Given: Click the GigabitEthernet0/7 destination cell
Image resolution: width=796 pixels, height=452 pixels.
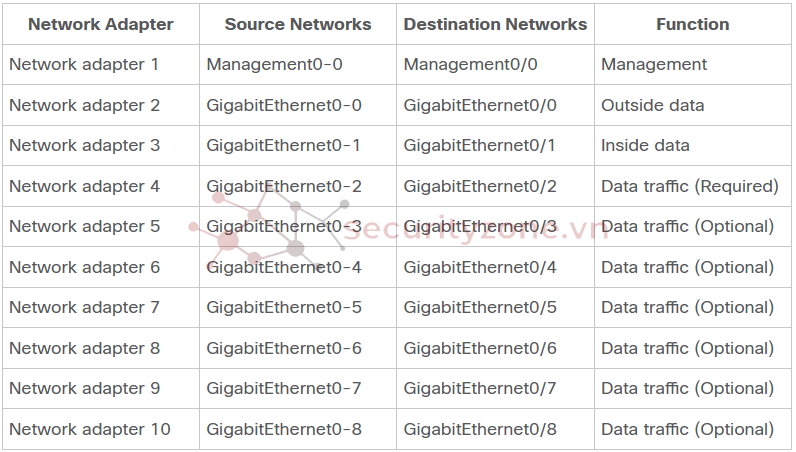Looking at the screenshot, I should [495, 389].
